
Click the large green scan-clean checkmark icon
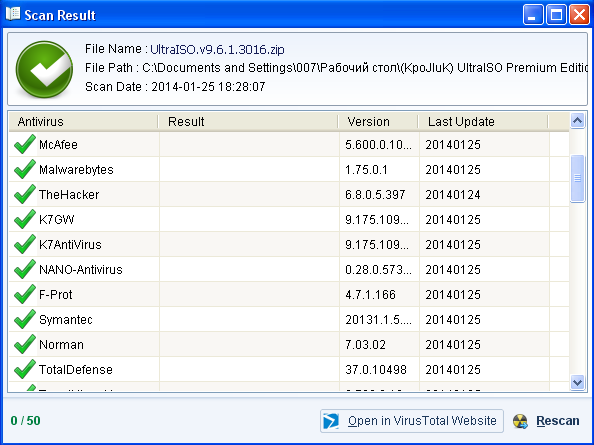tap(44, 69)
